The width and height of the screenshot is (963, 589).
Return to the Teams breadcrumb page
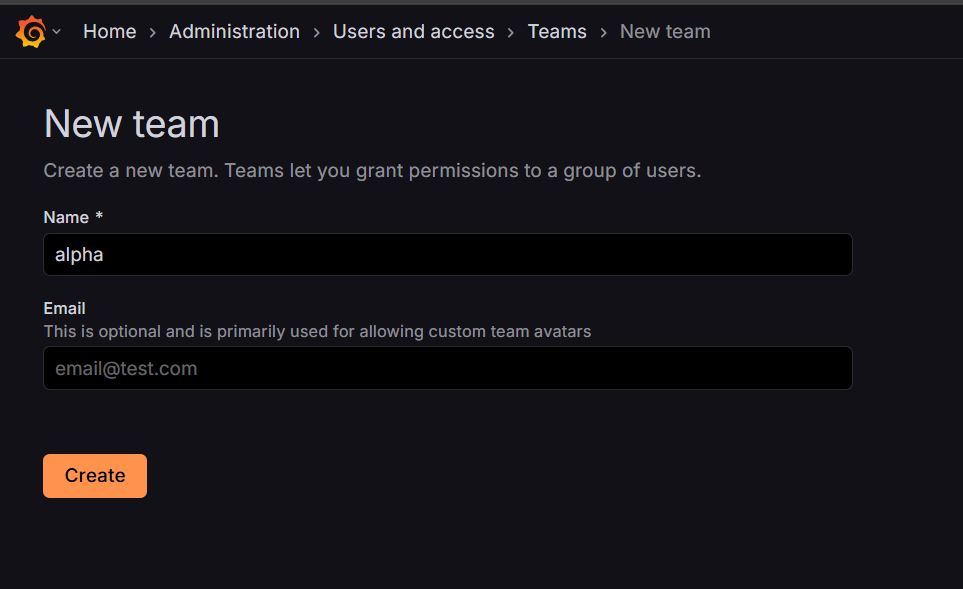(x=557, y=31)
